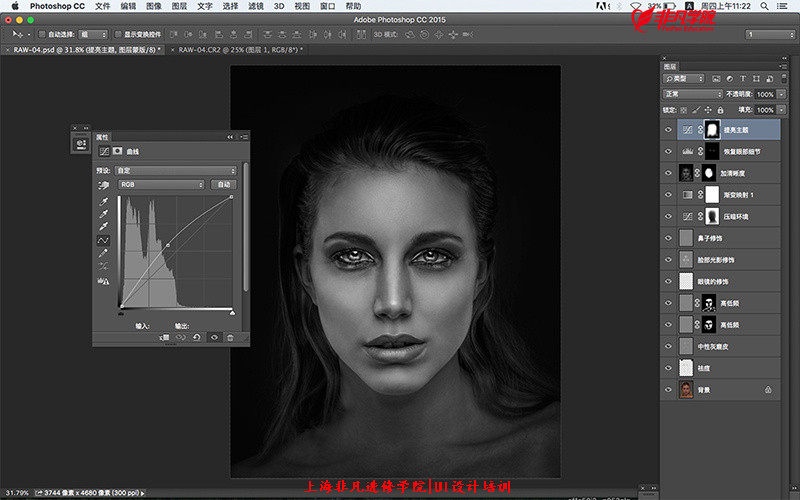800x500 pixels.
Task: Filter layers by adjustment layer icon
Action: tap(729, 79)
